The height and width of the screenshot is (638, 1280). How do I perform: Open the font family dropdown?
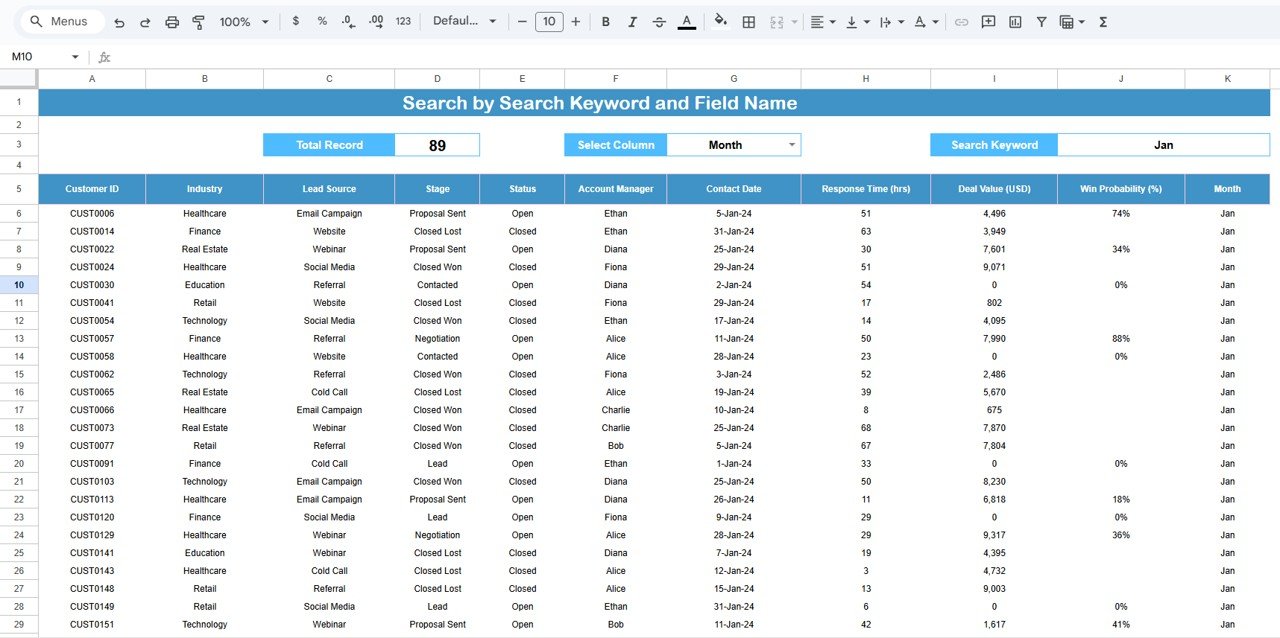(465, 22)
